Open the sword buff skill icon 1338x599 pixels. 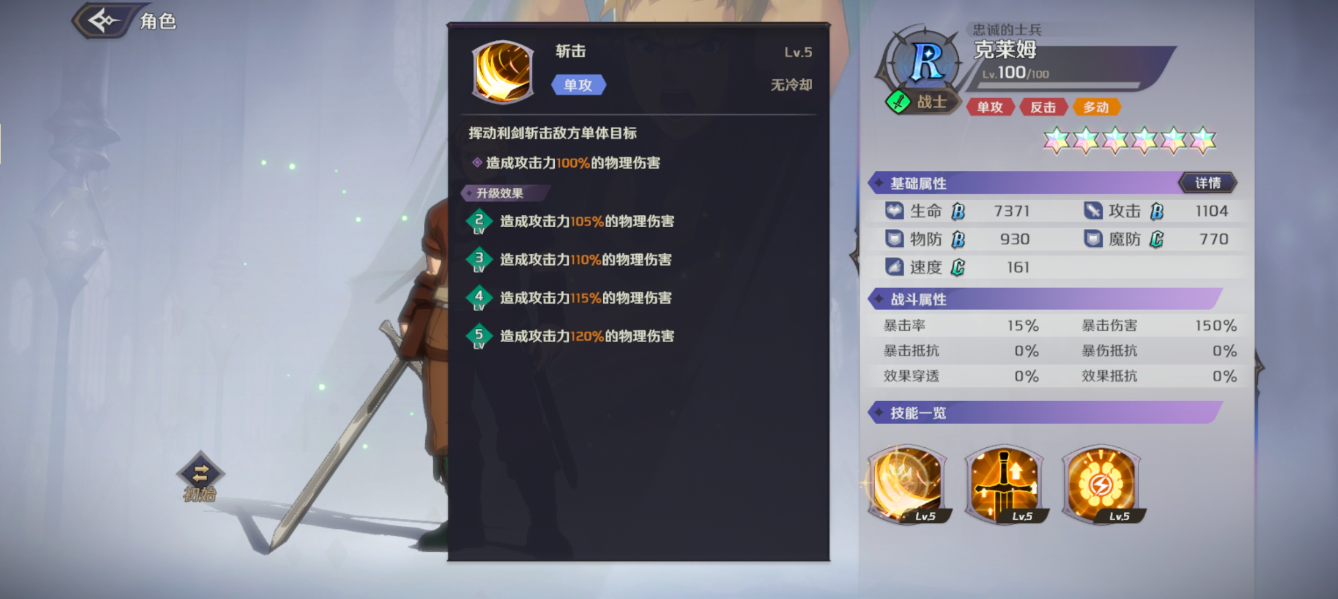point(1004,485)
